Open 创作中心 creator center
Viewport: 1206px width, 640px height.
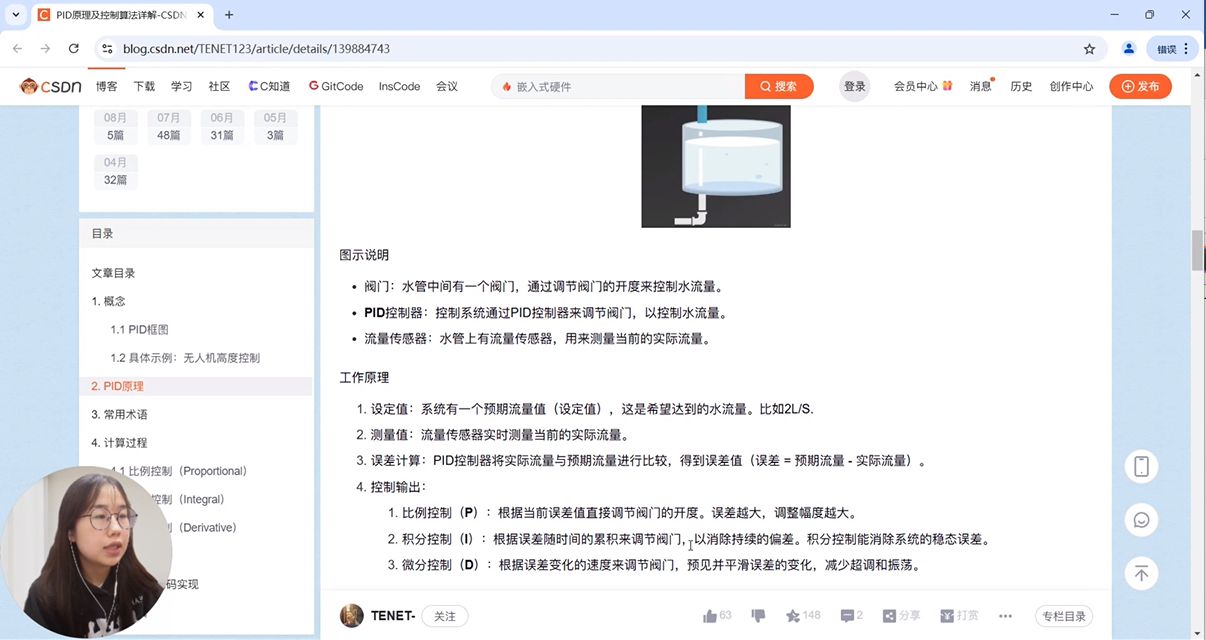[1071, 87]
